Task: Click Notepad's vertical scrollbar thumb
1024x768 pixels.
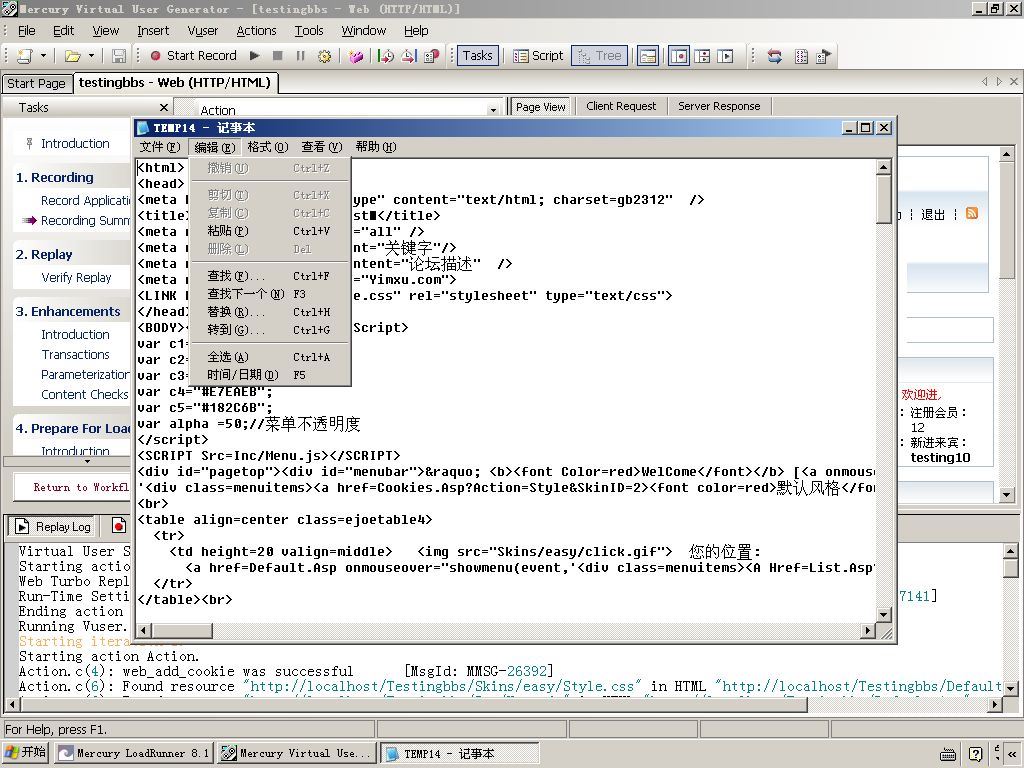Action: pyautogui.click(x=884, y=200)
